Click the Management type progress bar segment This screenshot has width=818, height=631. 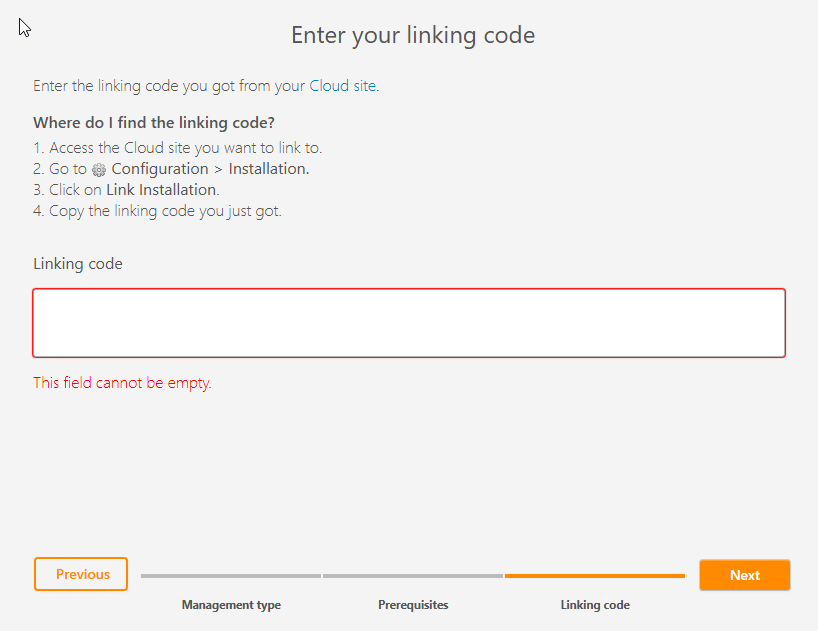[231, 576]
